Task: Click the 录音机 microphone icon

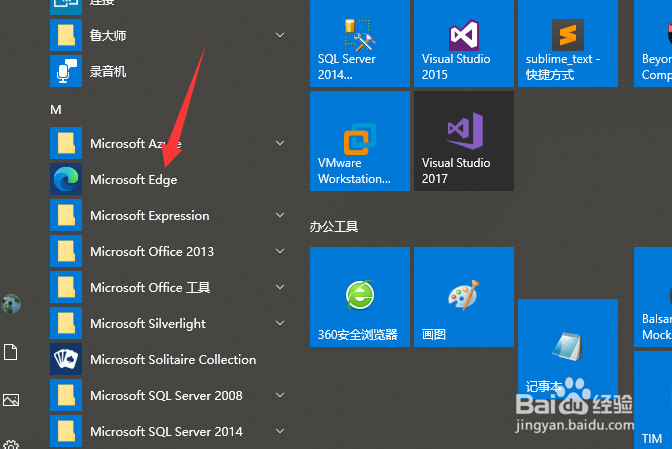Action: pyautogui.click(x=66, y=71)
